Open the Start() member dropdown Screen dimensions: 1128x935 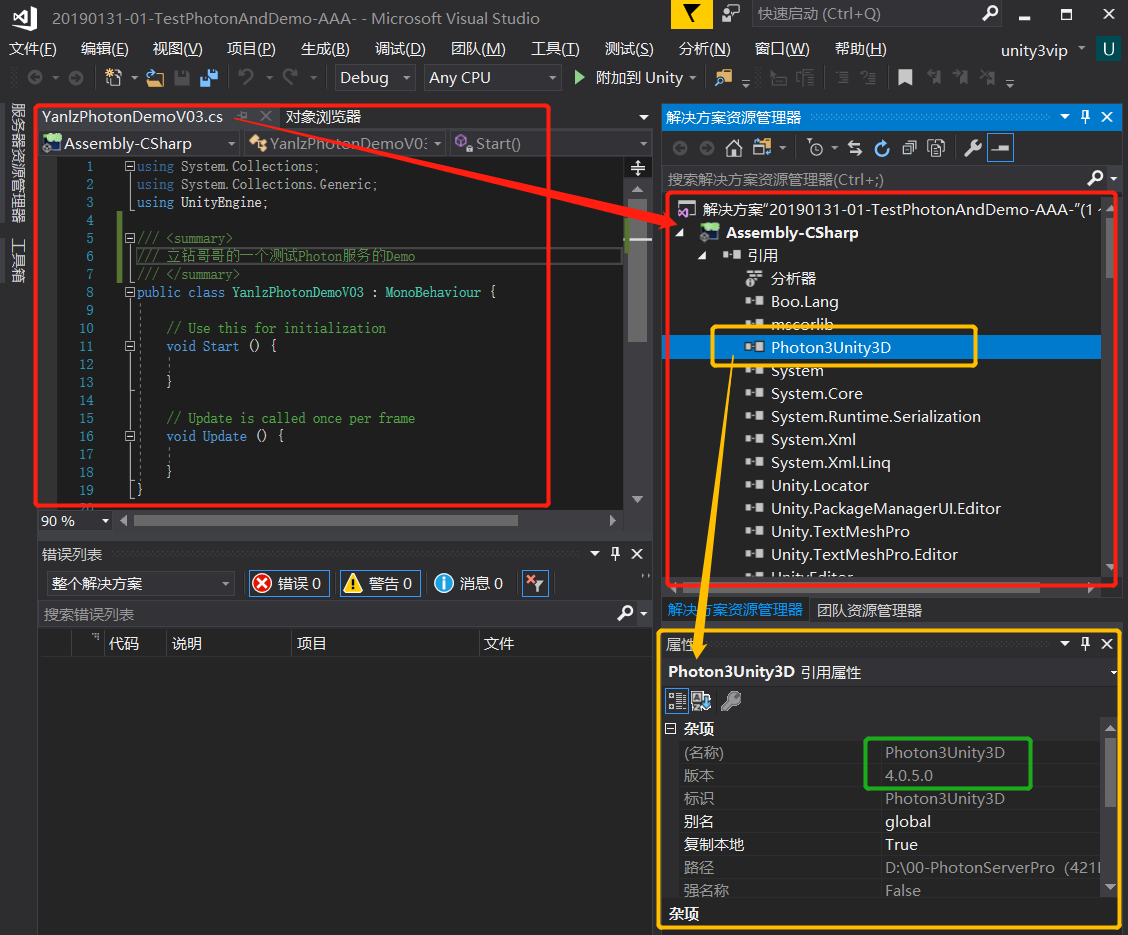(x=550, y=143)
